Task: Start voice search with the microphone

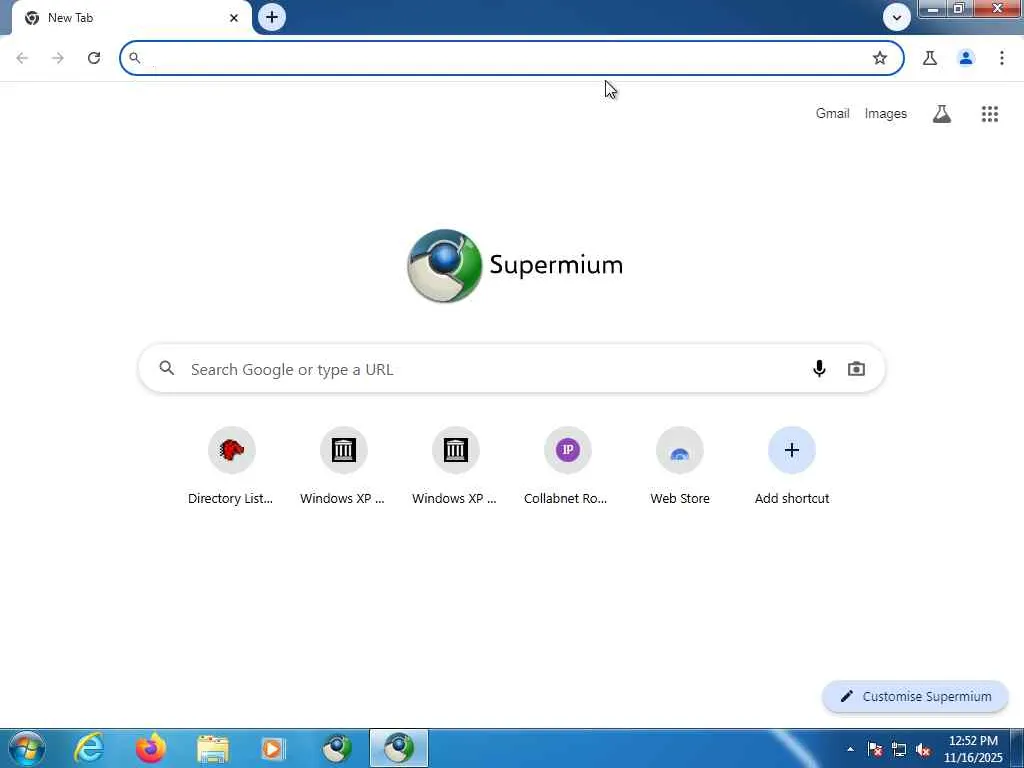Action: 819,369
